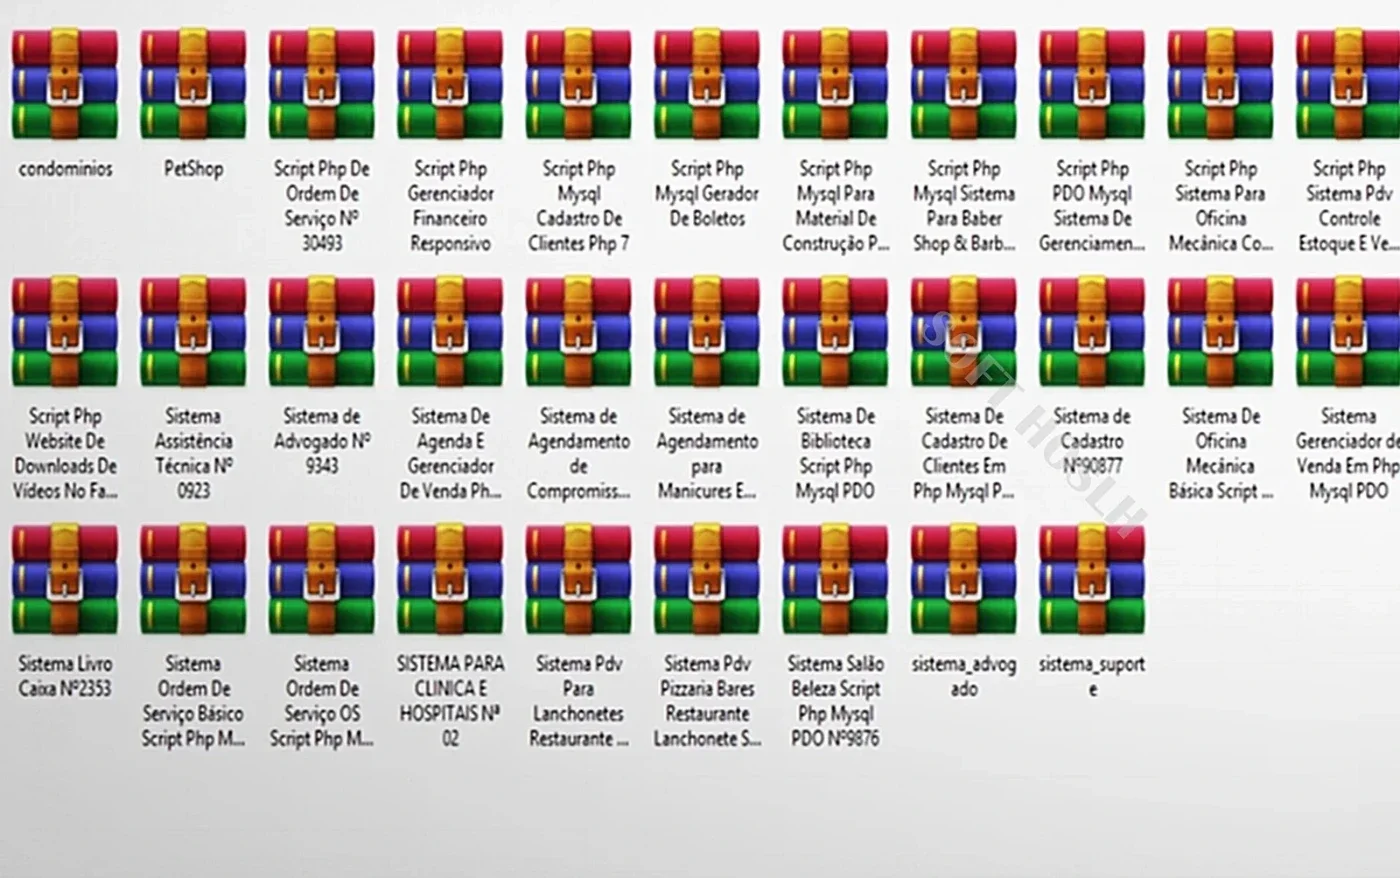The image size is (1400, 878).
Task: Click the 'SISTEMA PARA CLINICA E HOSPITAIS' label
Action: [x=450, y=701]
